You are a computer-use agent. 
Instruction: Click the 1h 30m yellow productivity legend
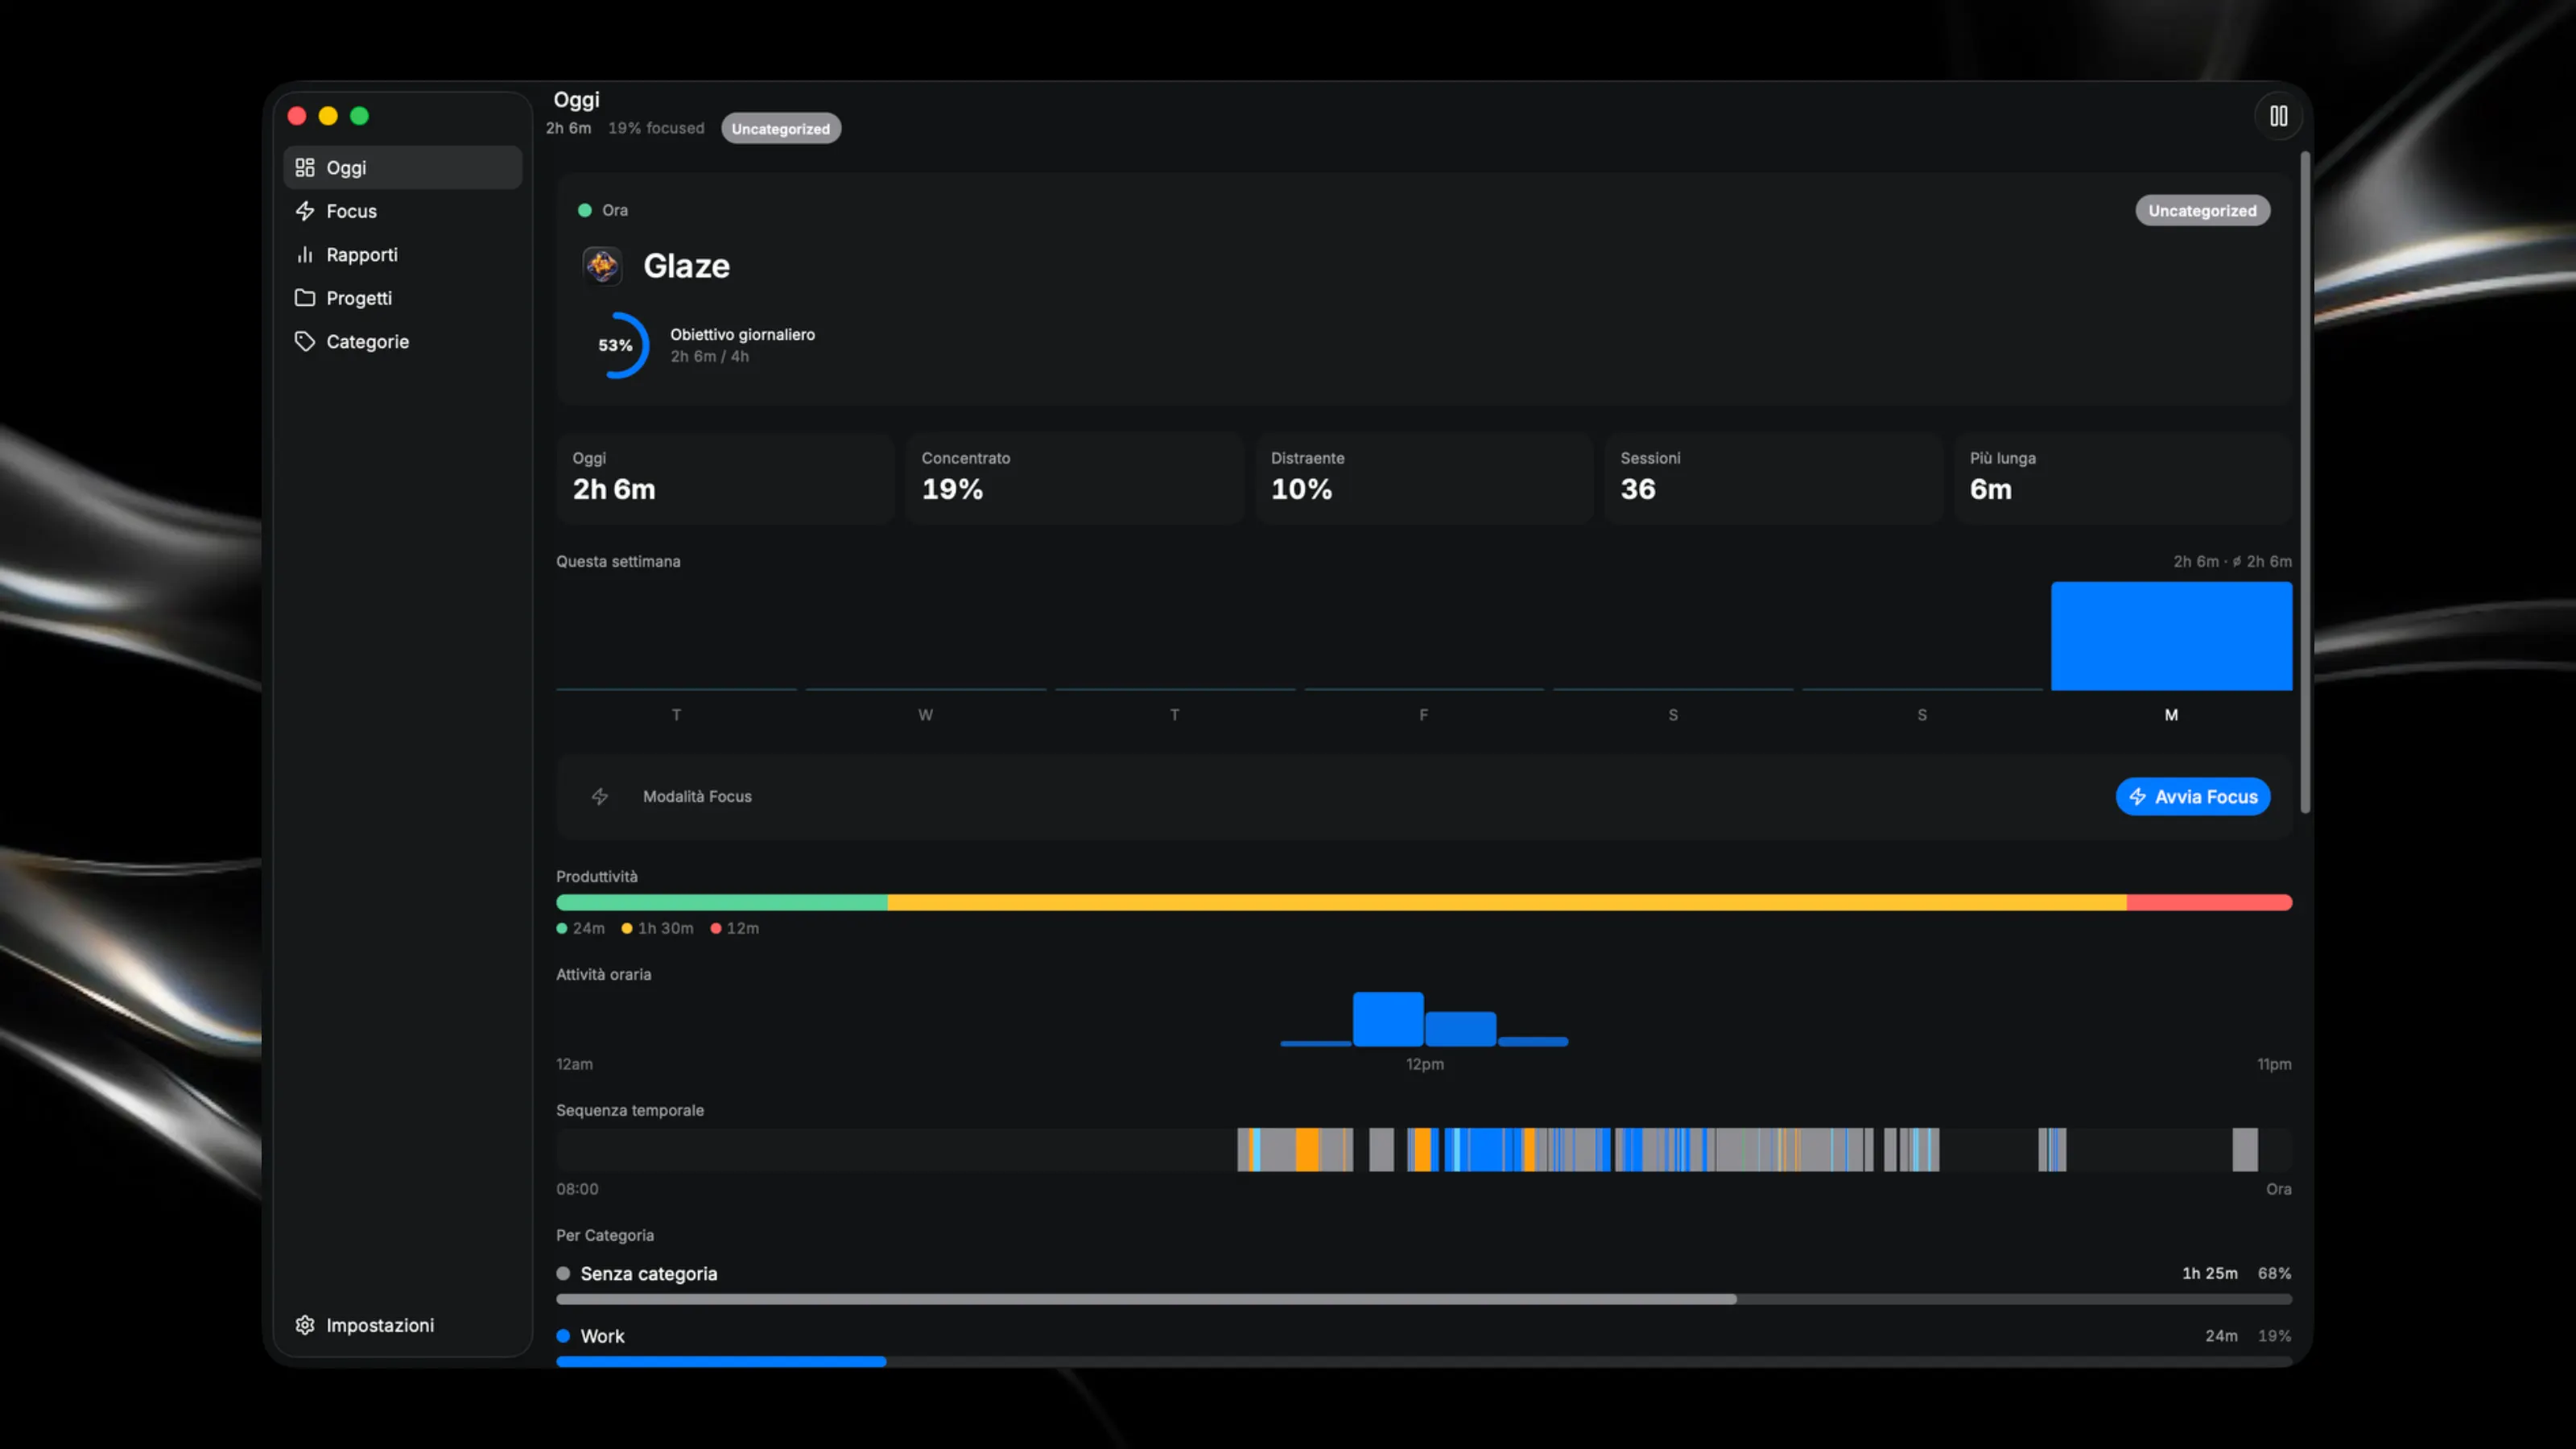(657, 928)
